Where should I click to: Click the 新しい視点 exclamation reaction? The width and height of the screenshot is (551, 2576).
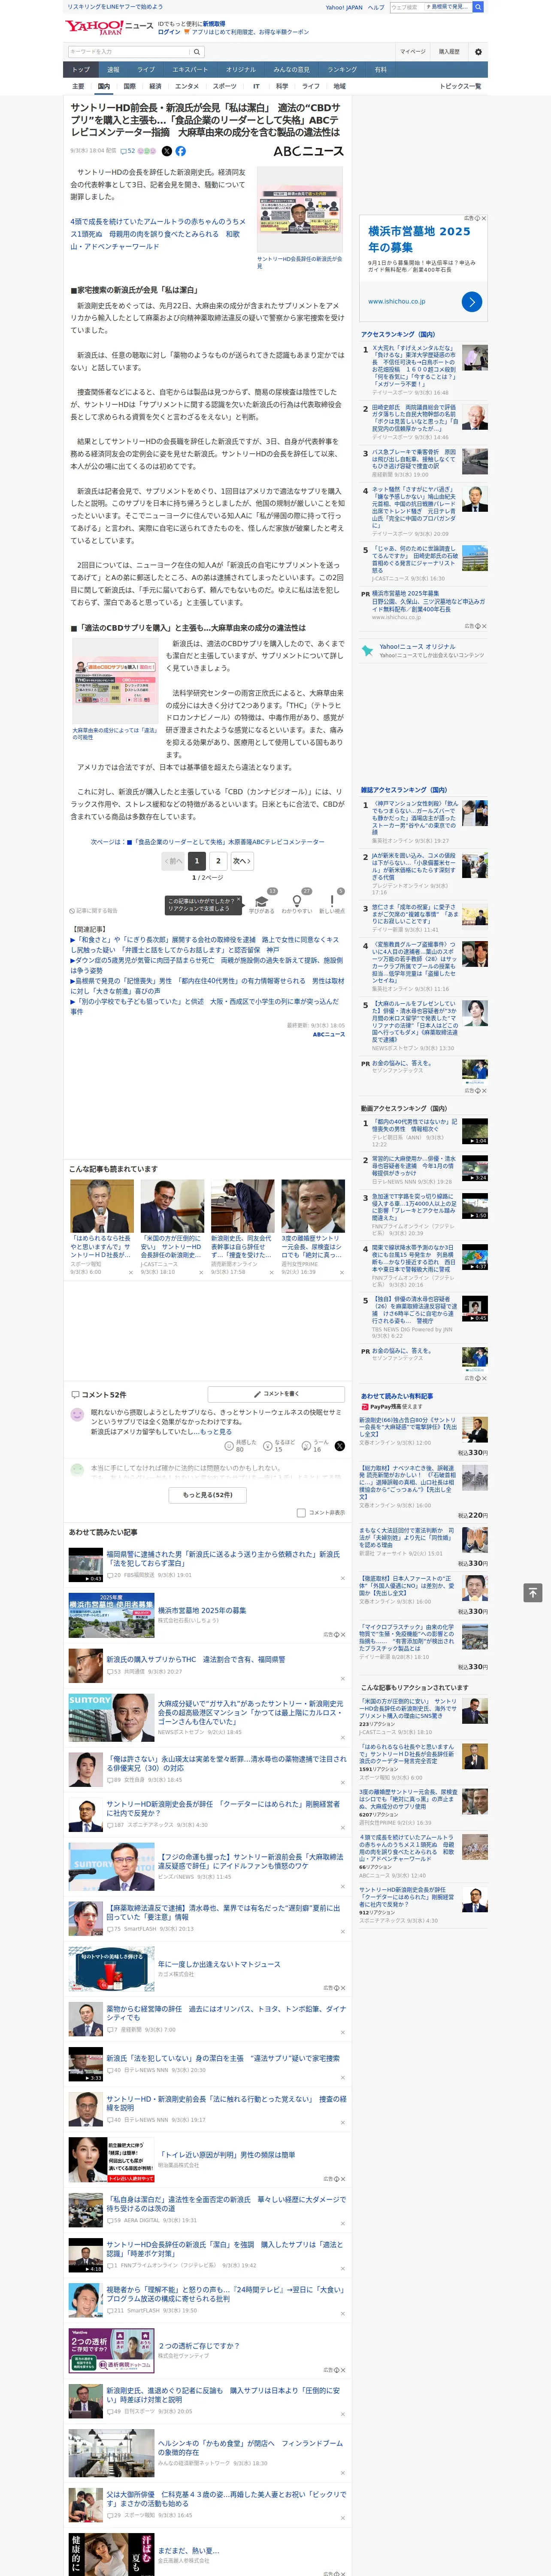332,901
